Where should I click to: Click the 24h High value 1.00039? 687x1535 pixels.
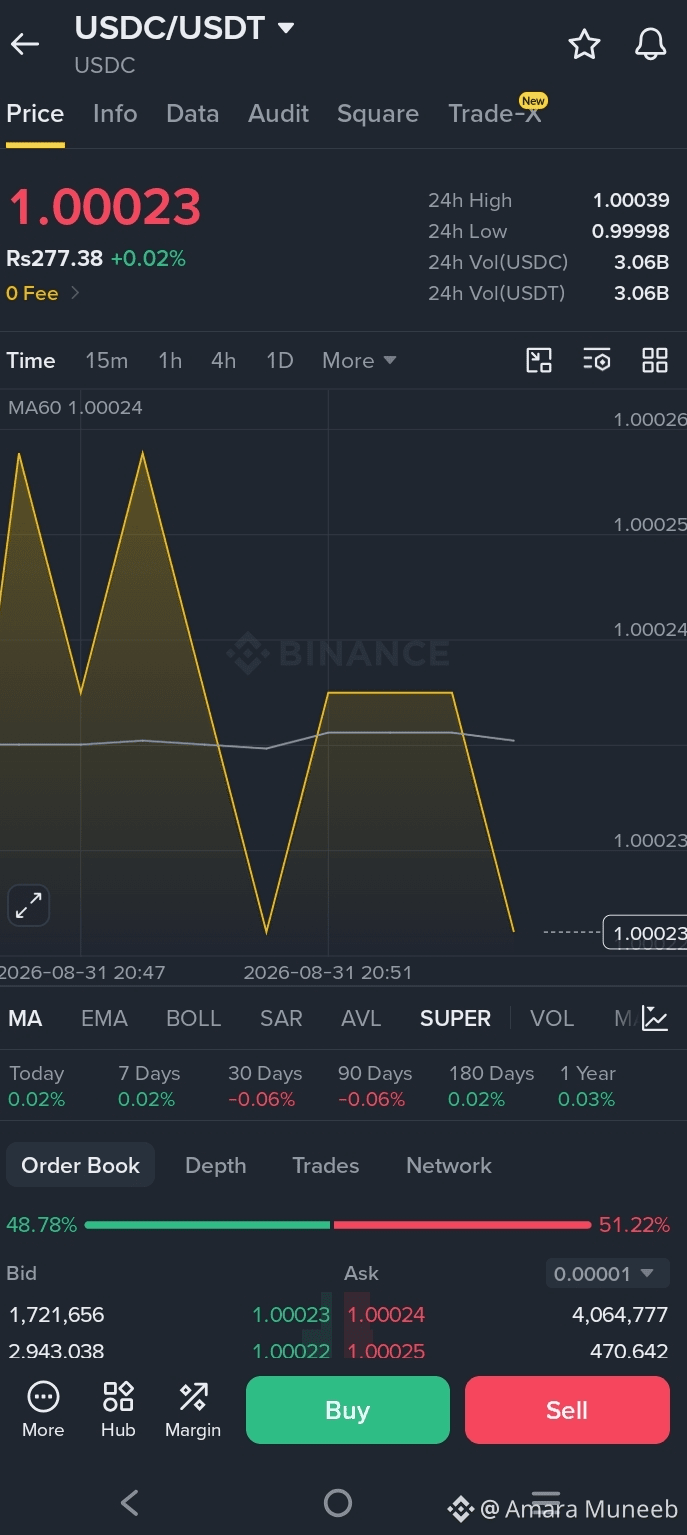tap(631, 200)
